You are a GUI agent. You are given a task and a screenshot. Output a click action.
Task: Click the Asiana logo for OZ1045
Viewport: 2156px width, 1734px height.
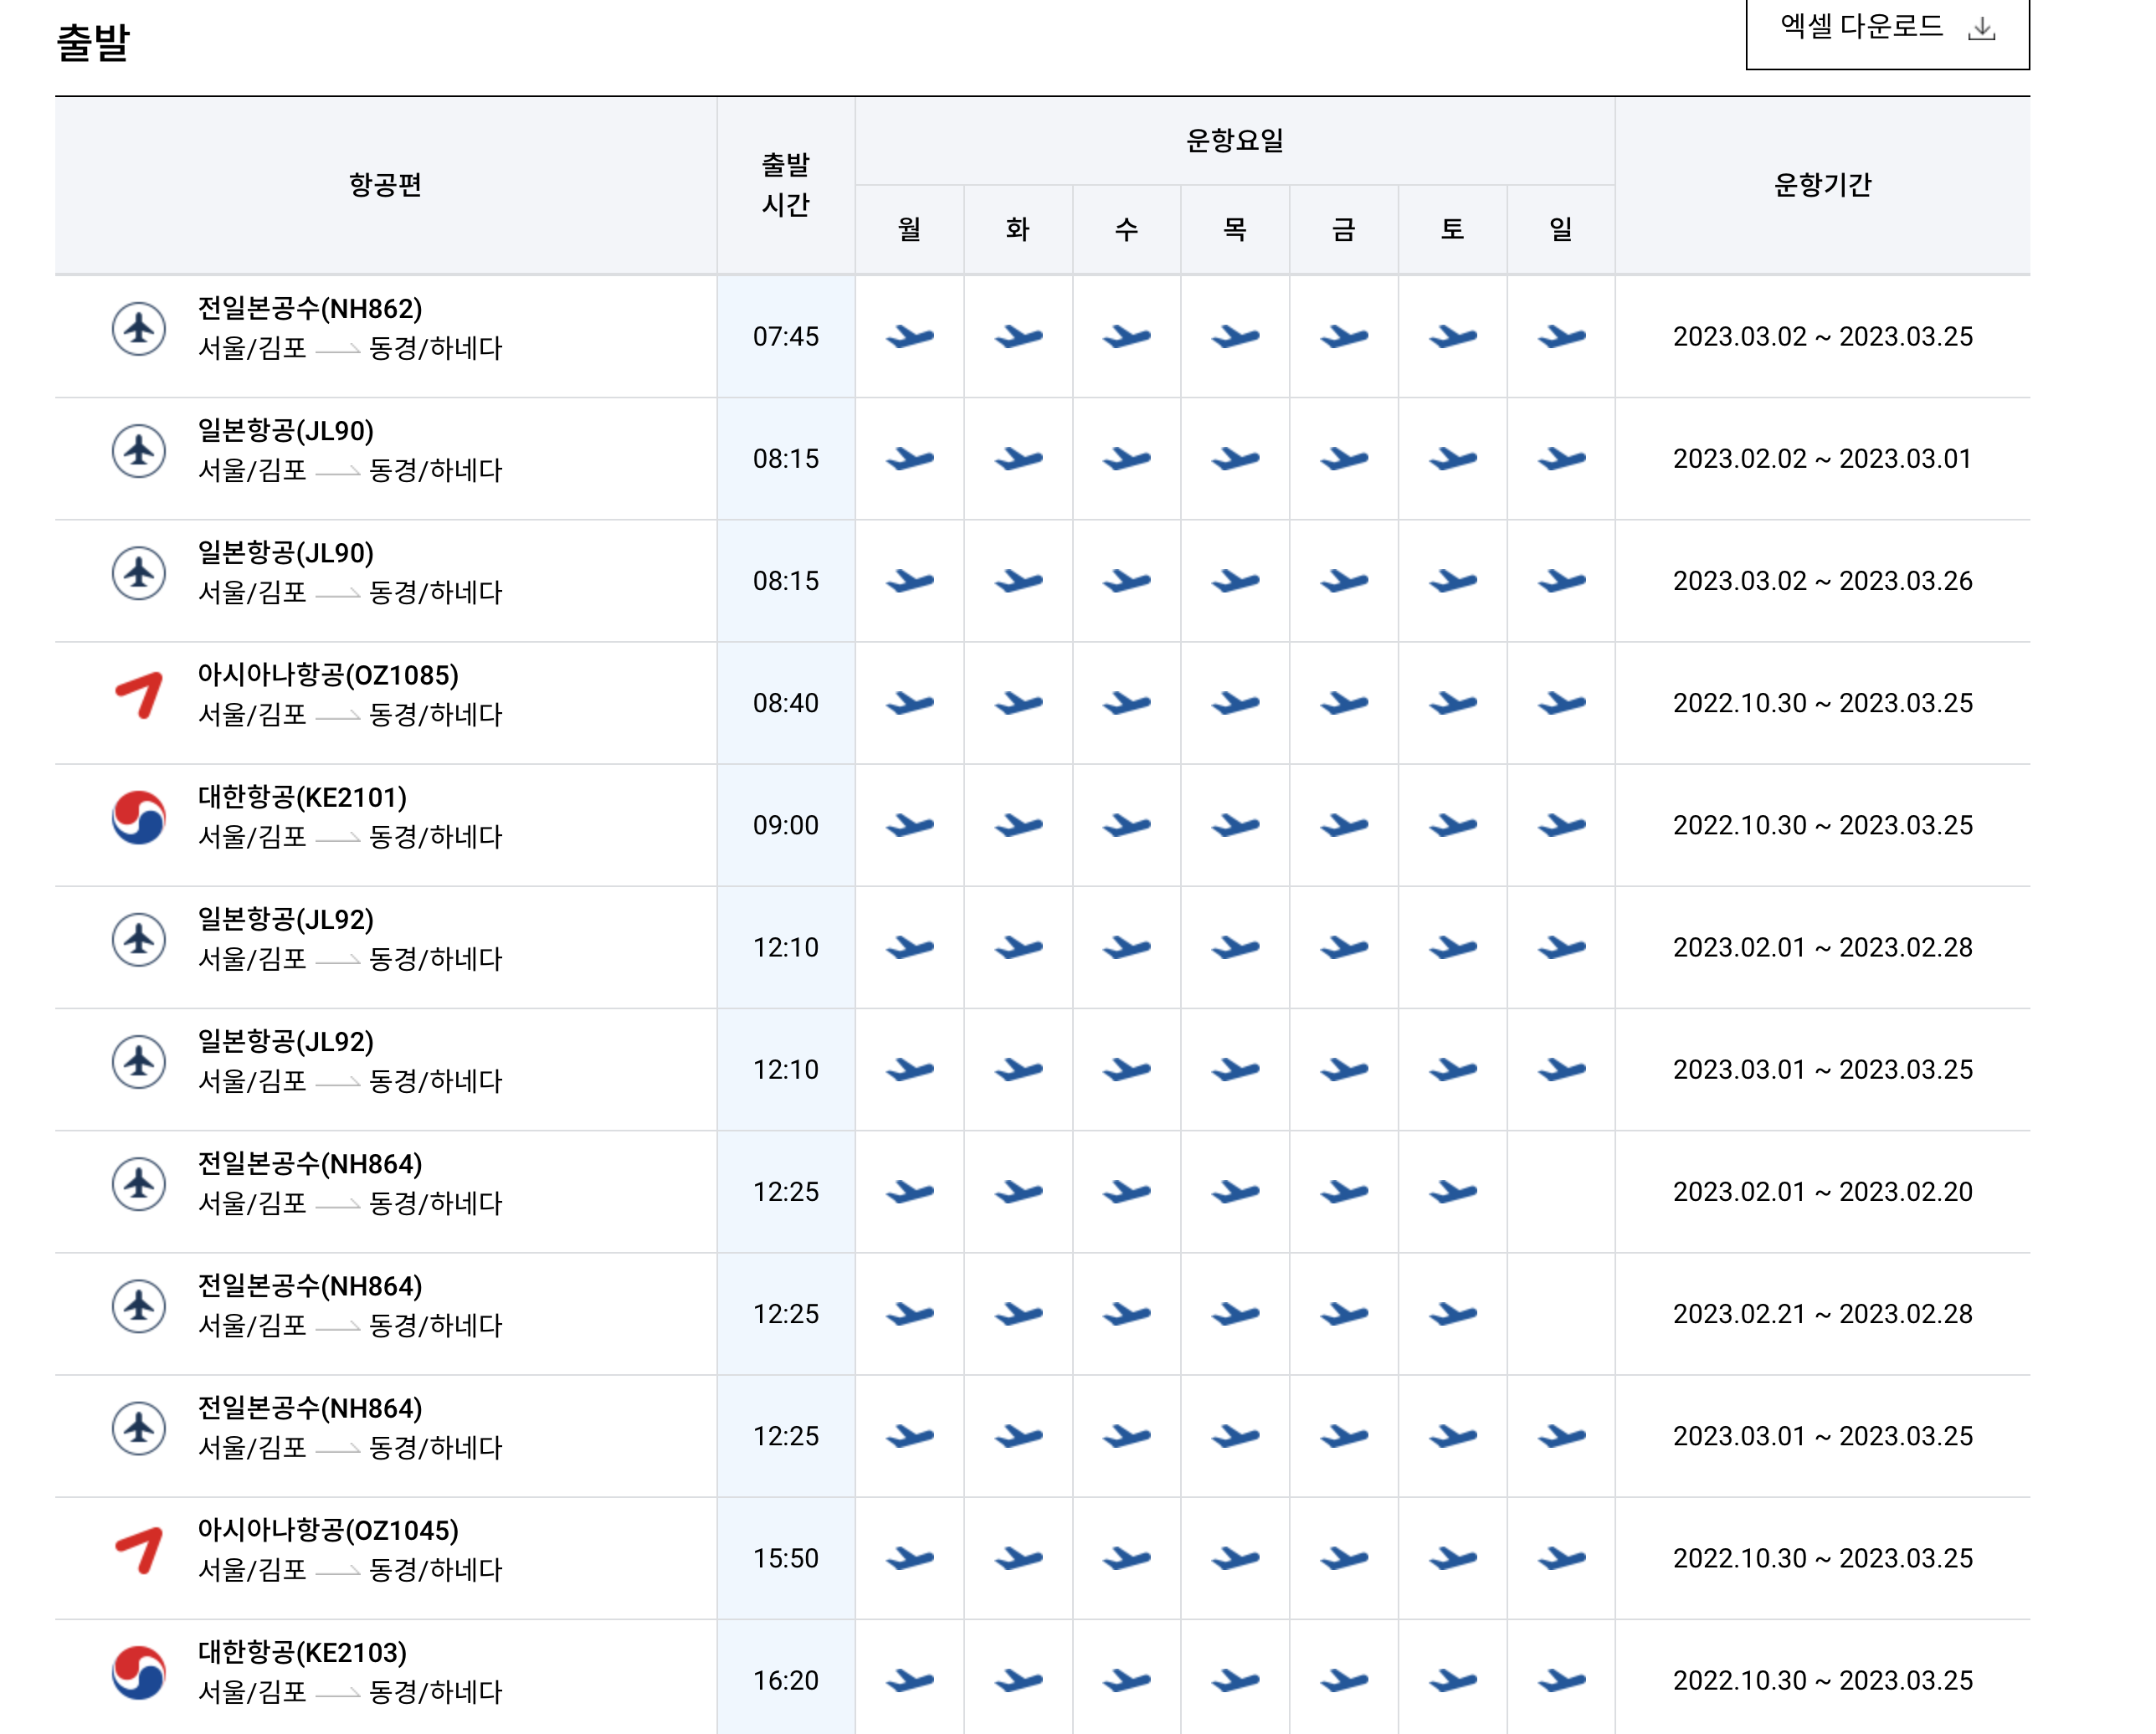point(138,1551)
